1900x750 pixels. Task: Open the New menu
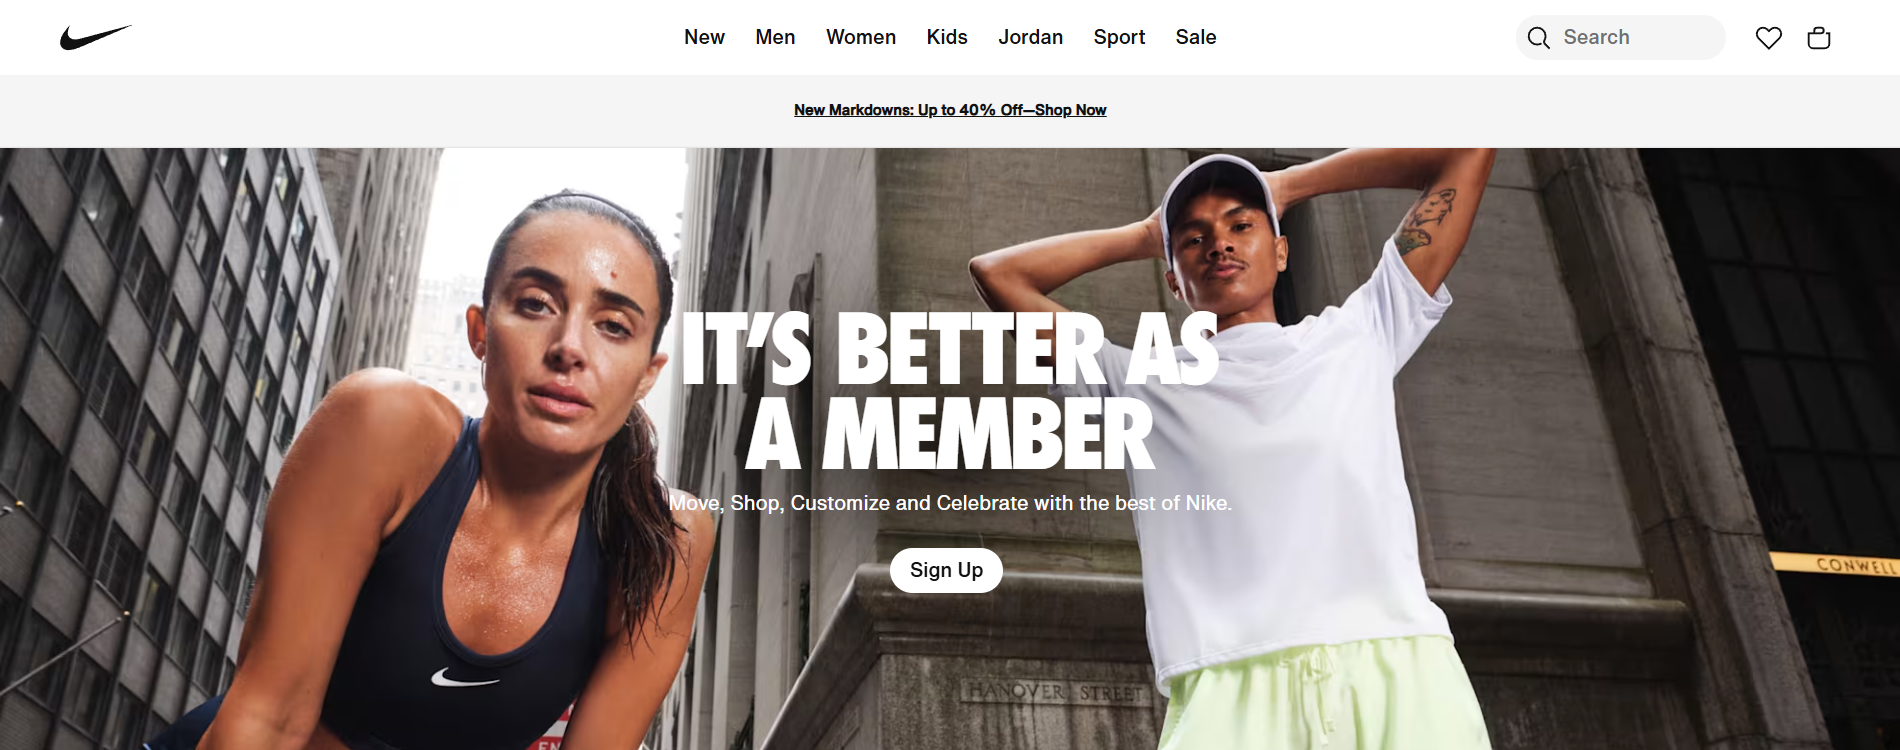click(x=704, y=37)
